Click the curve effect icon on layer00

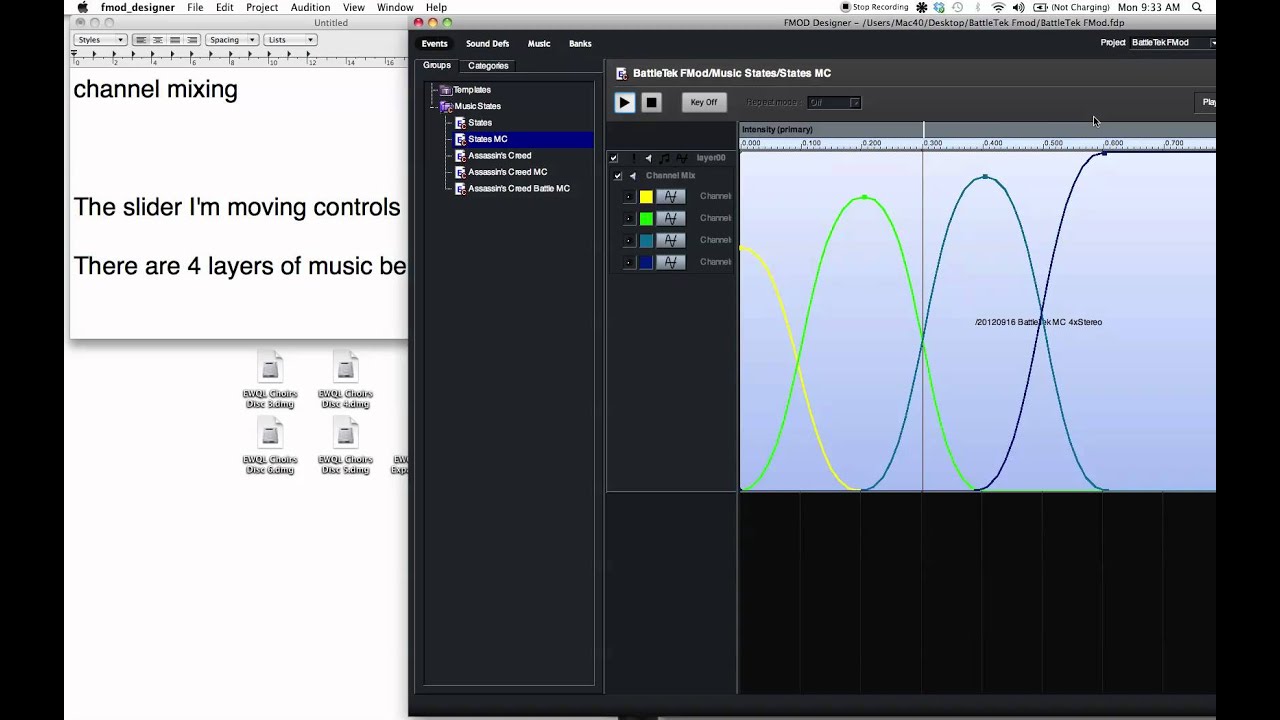(681, 158)
